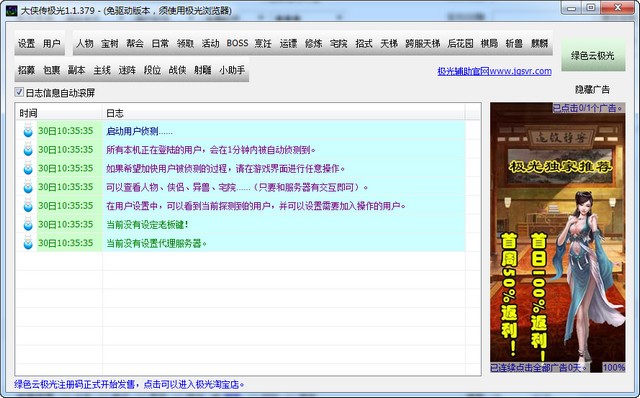The image size is (640, 398).
Task: Select the 后花园 toolbar item
Action: click(460, 43)
